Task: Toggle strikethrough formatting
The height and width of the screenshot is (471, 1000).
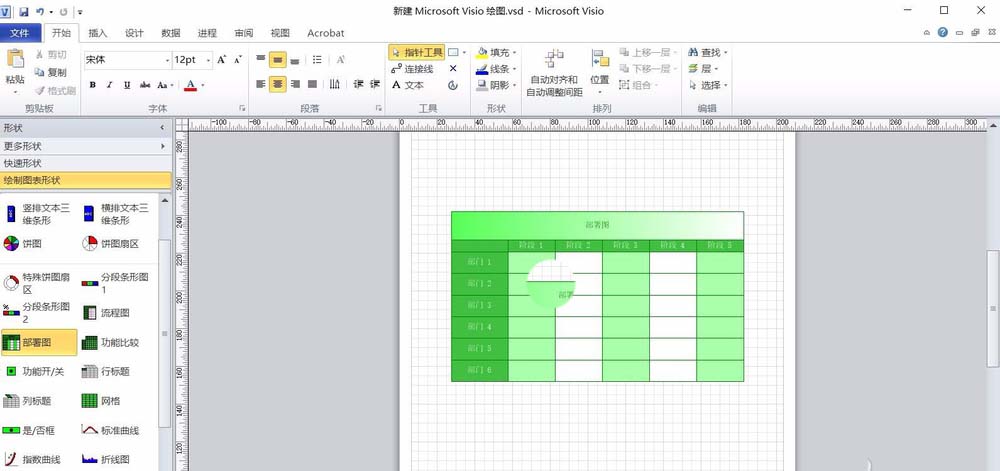Action: 145,85
